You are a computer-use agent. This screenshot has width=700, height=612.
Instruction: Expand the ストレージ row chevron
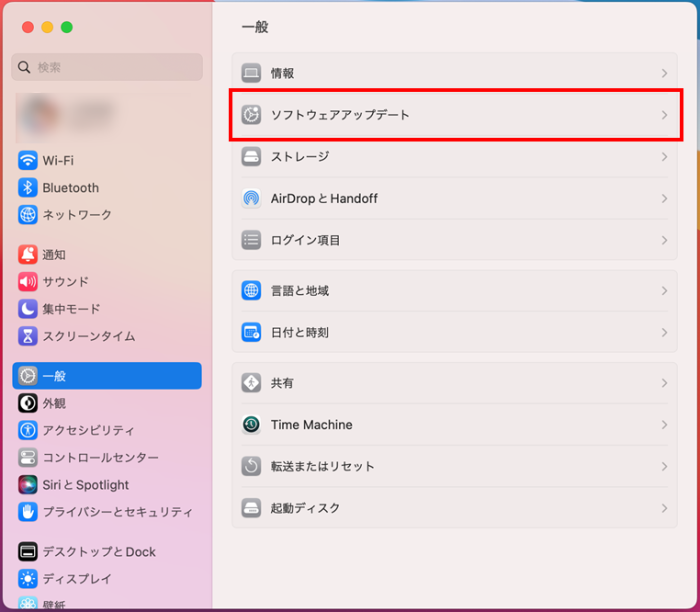pos(664,157)
